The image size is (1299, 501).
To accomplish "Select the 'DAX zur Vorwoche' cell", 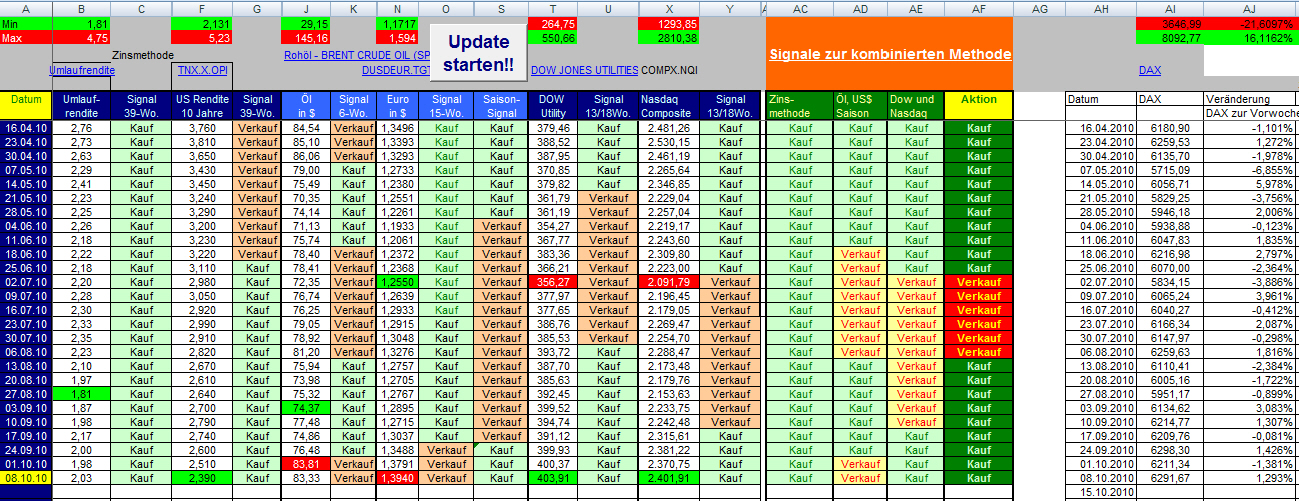I will tap(1250, 113).
